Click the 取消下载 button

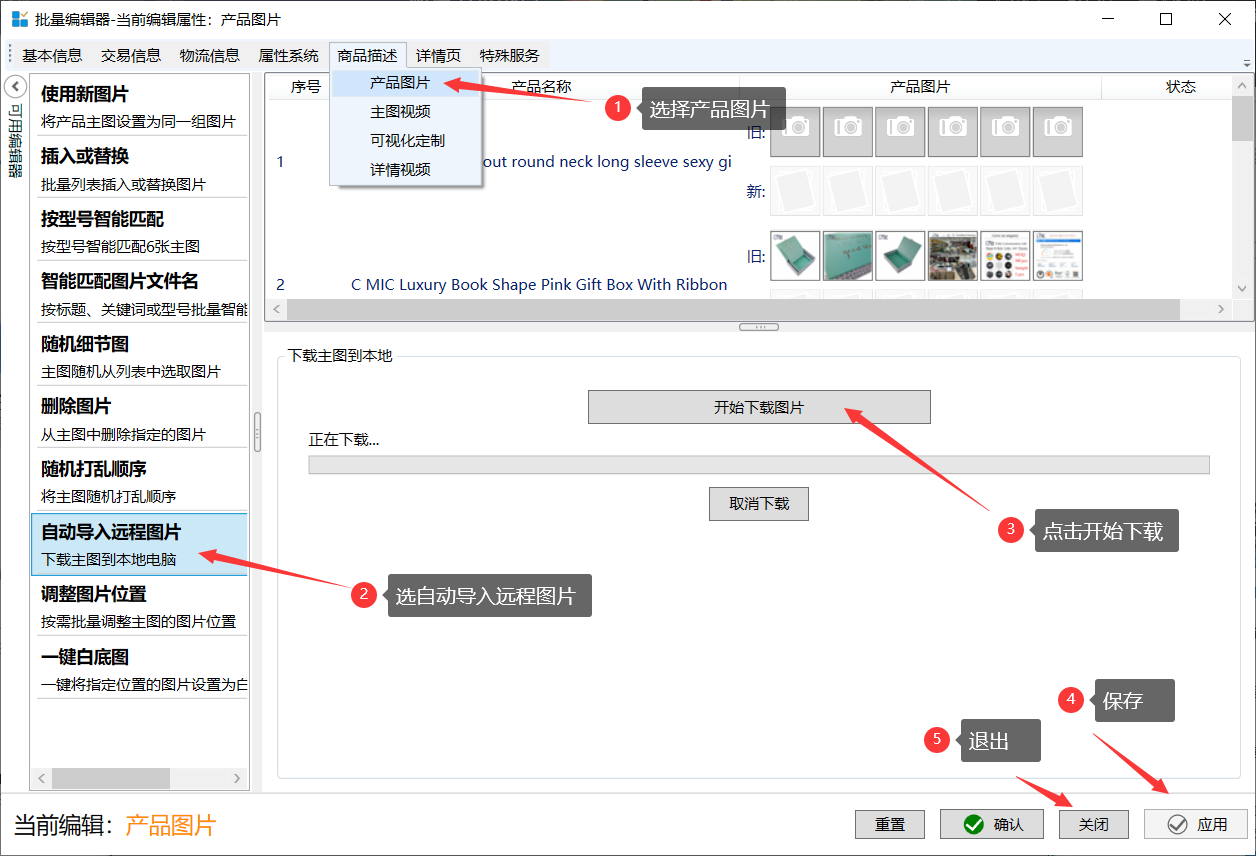point(758,504)
